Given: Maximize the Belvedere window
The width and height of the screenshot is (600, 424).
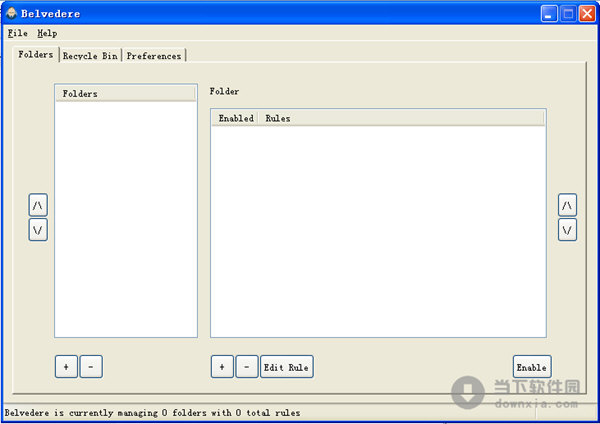Looking at the screenshot, I should tap(568, 14).
